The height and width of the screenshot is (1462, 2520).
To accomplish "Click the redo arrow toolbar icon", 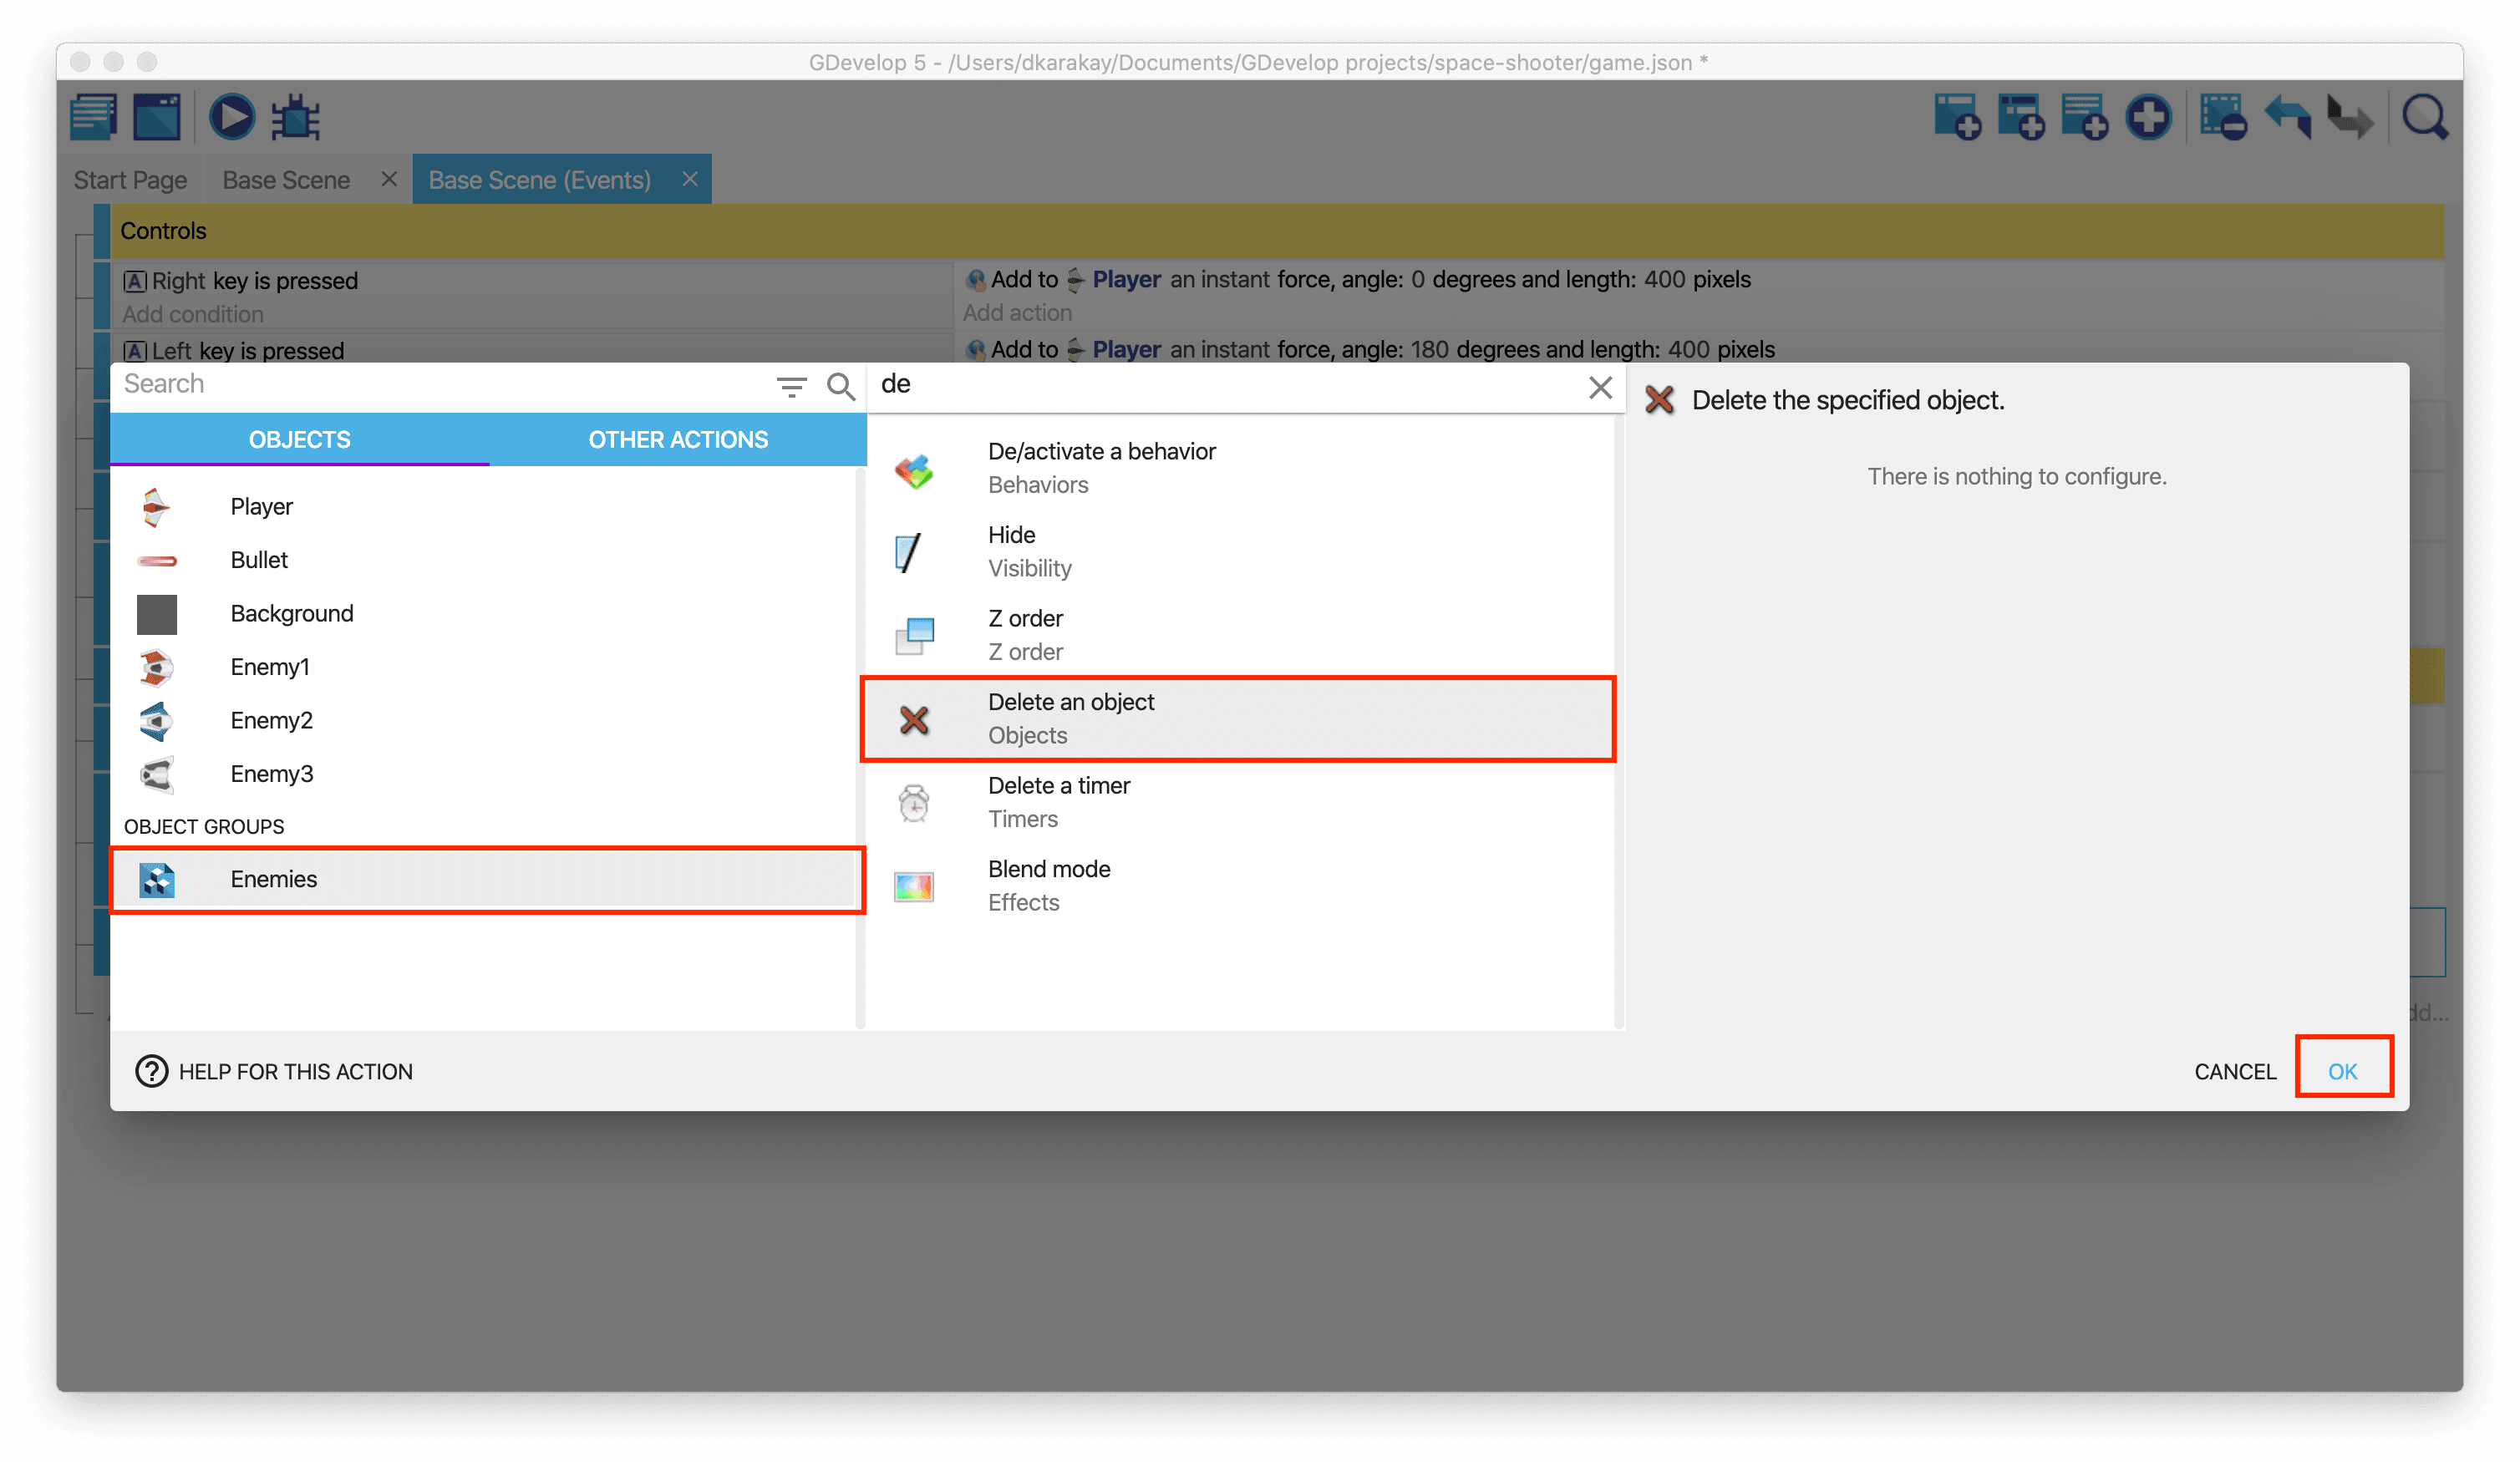I will pyautogui.click(x=2350, y=117).
